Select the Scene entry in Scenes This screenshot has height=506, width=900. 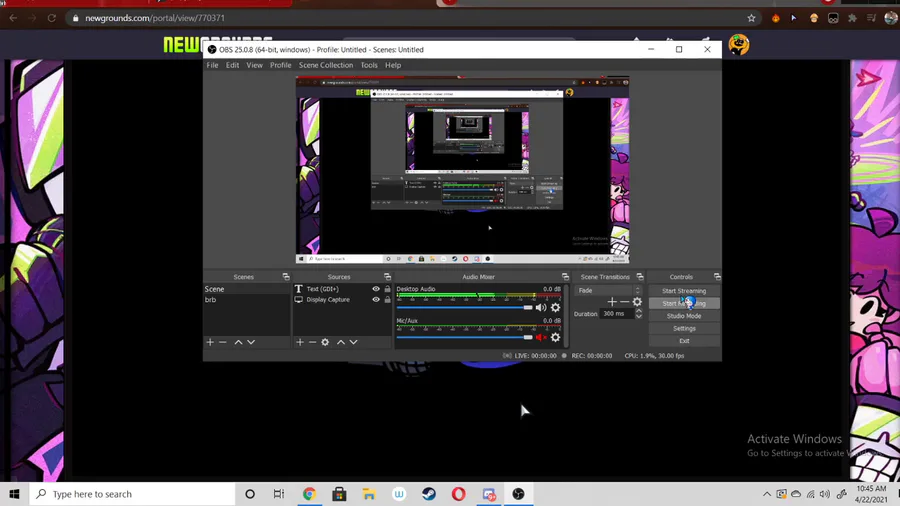pyautogui.click(x=247, y=289)
